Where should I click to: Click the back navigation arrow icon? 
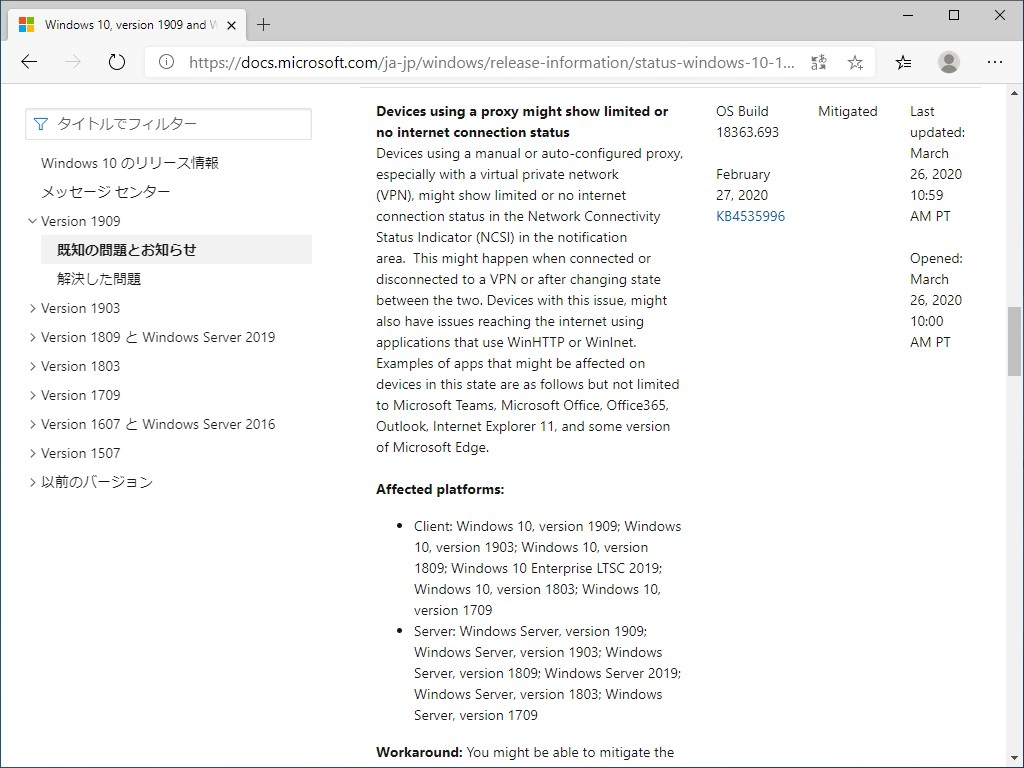coord(29,61)
